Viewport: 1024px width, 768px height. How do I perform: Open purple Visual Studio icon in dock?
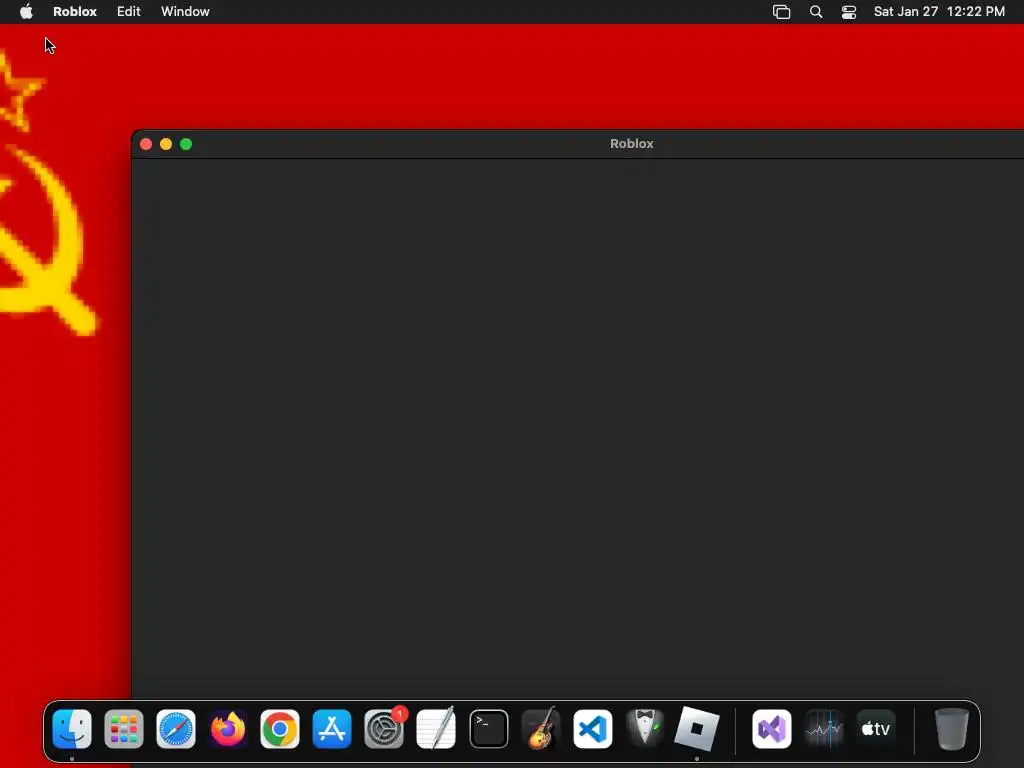coord(772,729)
